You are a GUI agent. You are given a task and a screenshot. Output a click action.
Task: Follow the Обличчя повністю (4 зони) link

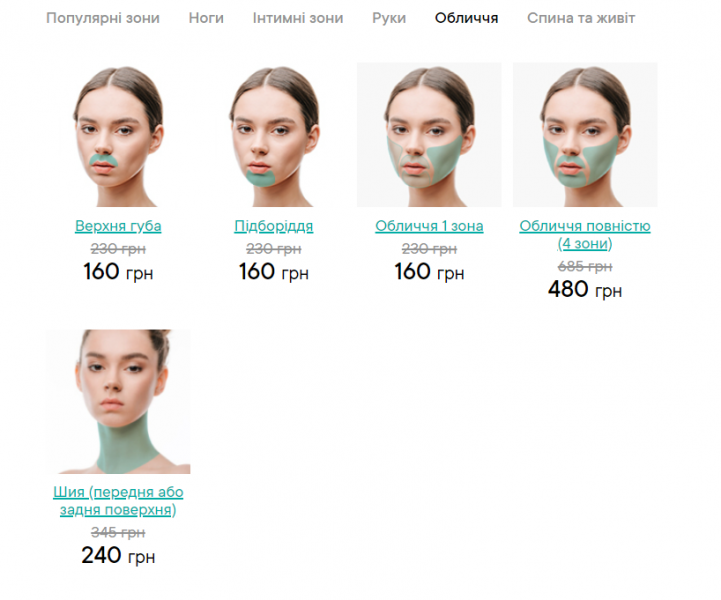tap(585, 235)
